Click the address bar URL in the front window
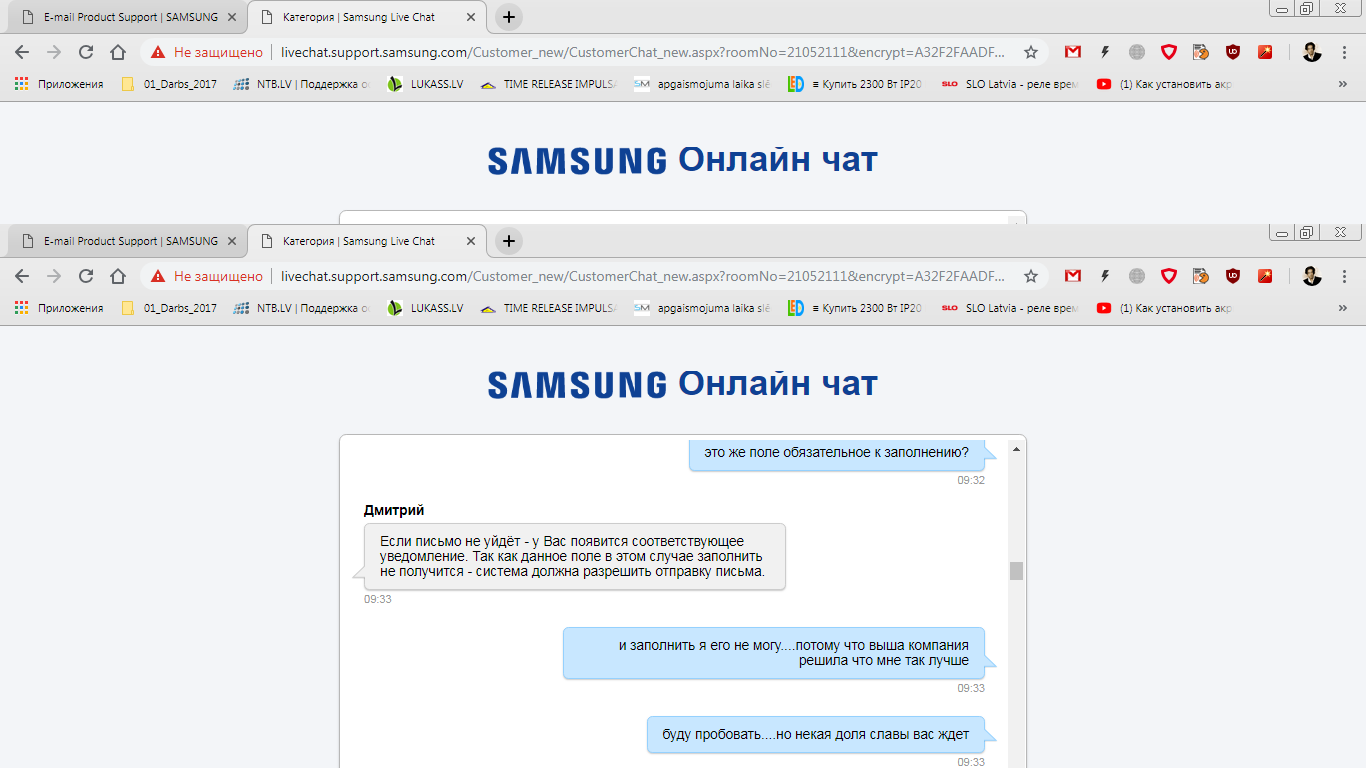 [642, 276]
